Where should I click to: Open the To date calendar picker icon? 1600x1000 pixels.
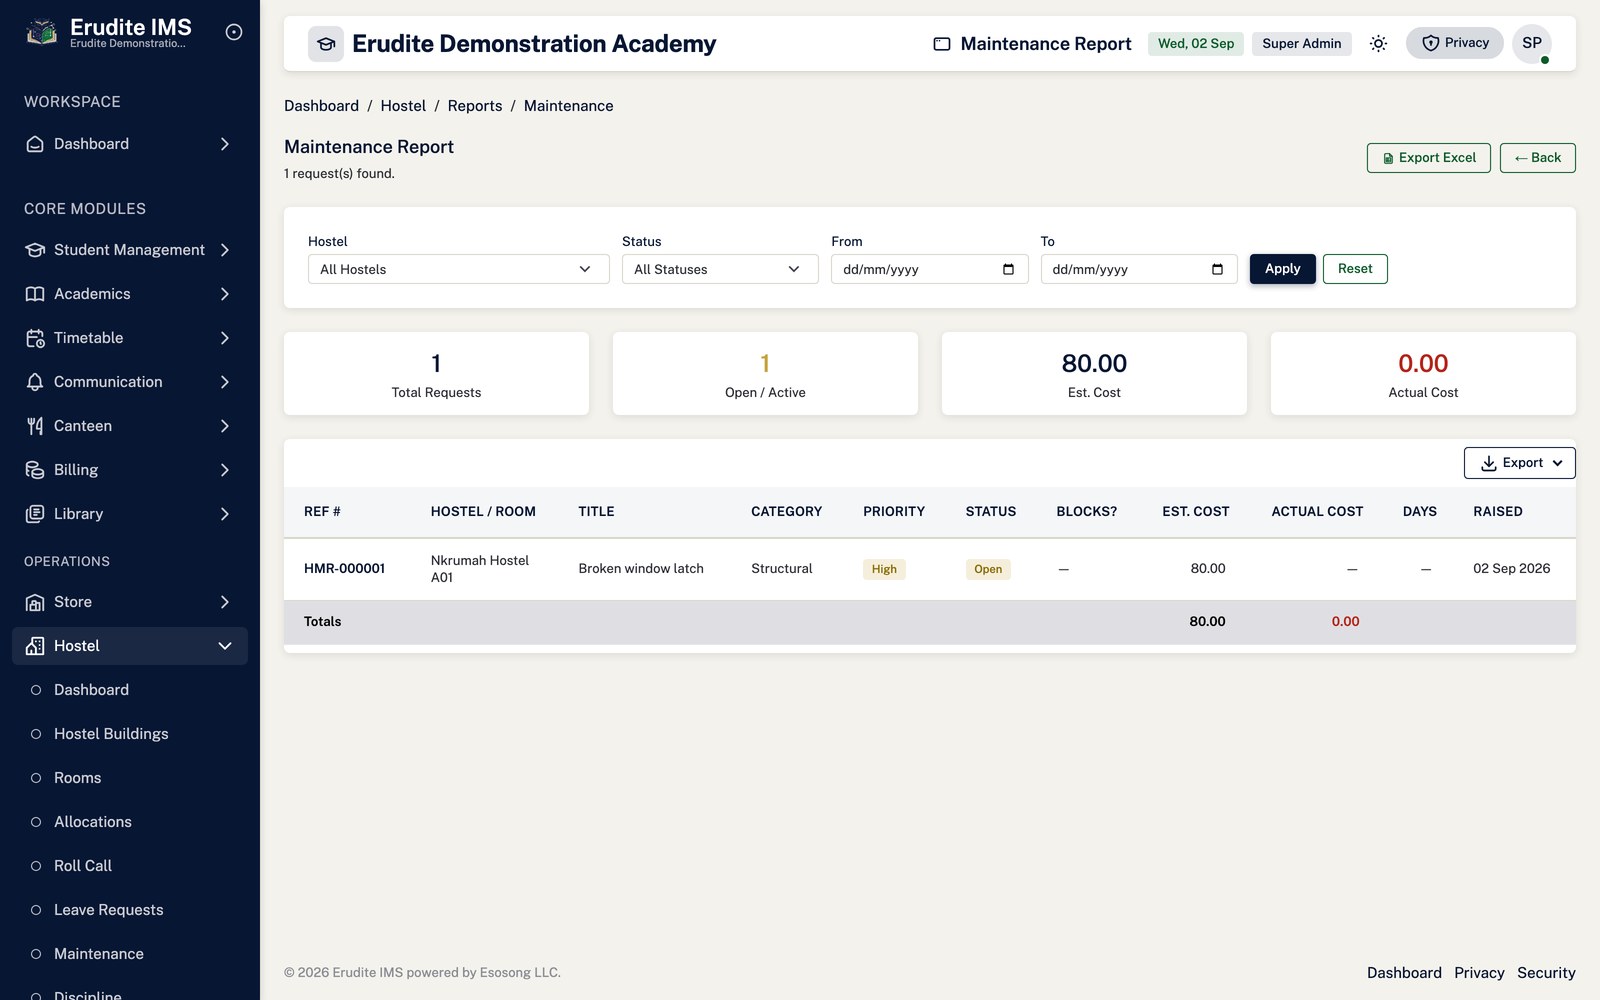[x=1217, y=269]
